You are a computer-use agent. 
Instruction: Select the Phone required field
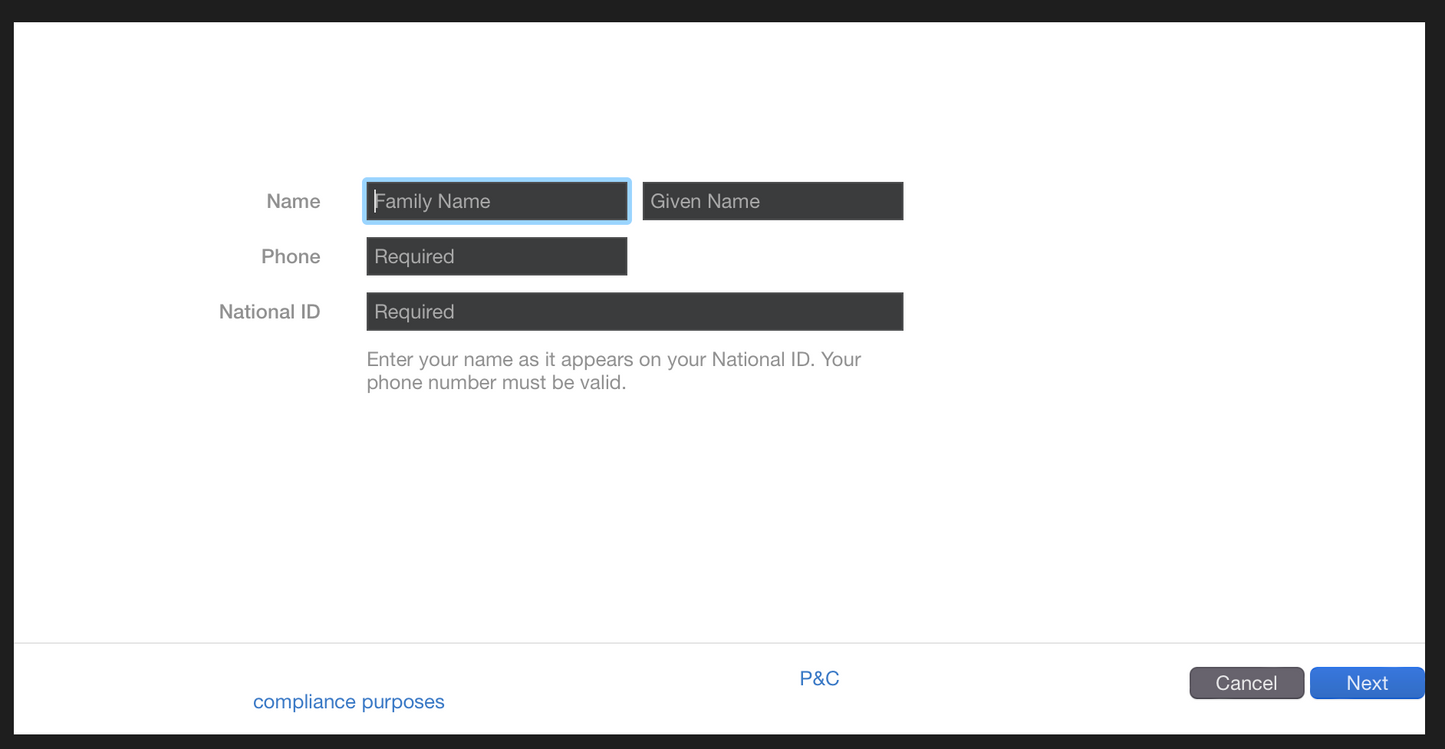(x=497, y=256)
